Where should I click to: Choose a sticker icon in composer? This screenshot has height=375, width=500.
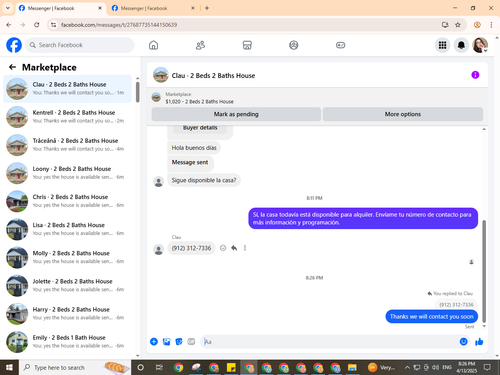(179, 342)
